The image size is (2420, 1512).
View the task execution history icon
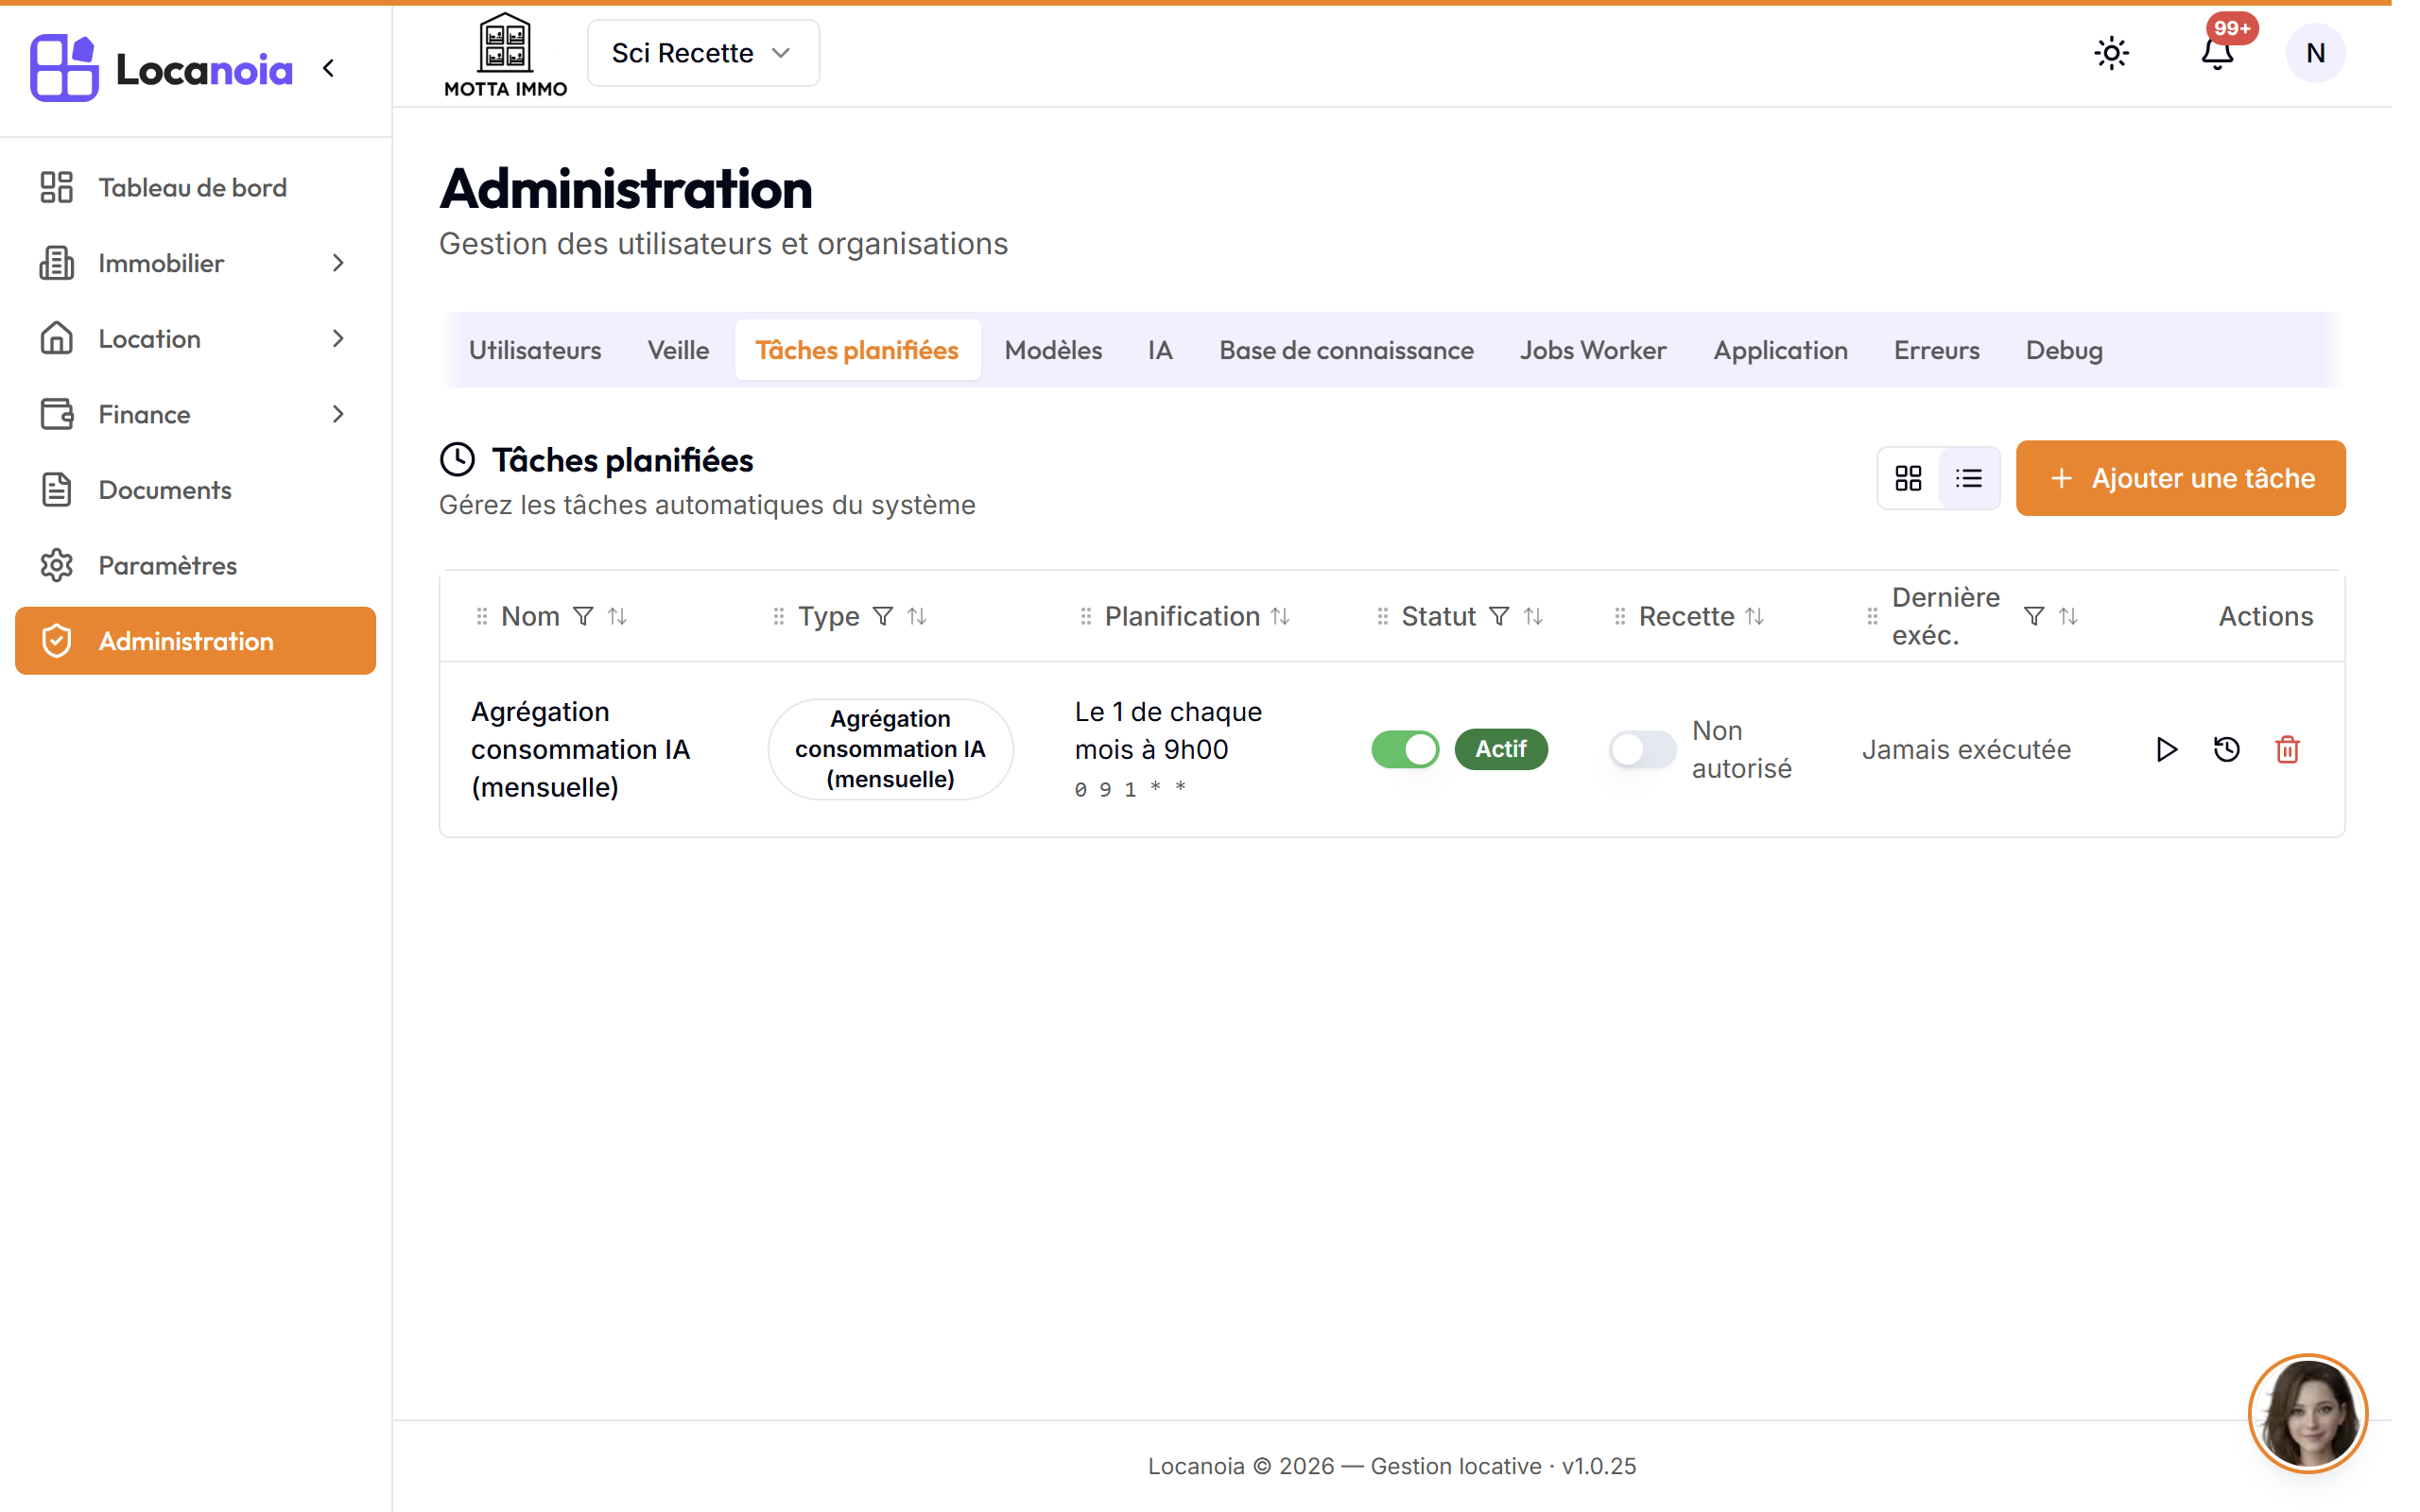pyautogui.click(x=2226, y=749)
